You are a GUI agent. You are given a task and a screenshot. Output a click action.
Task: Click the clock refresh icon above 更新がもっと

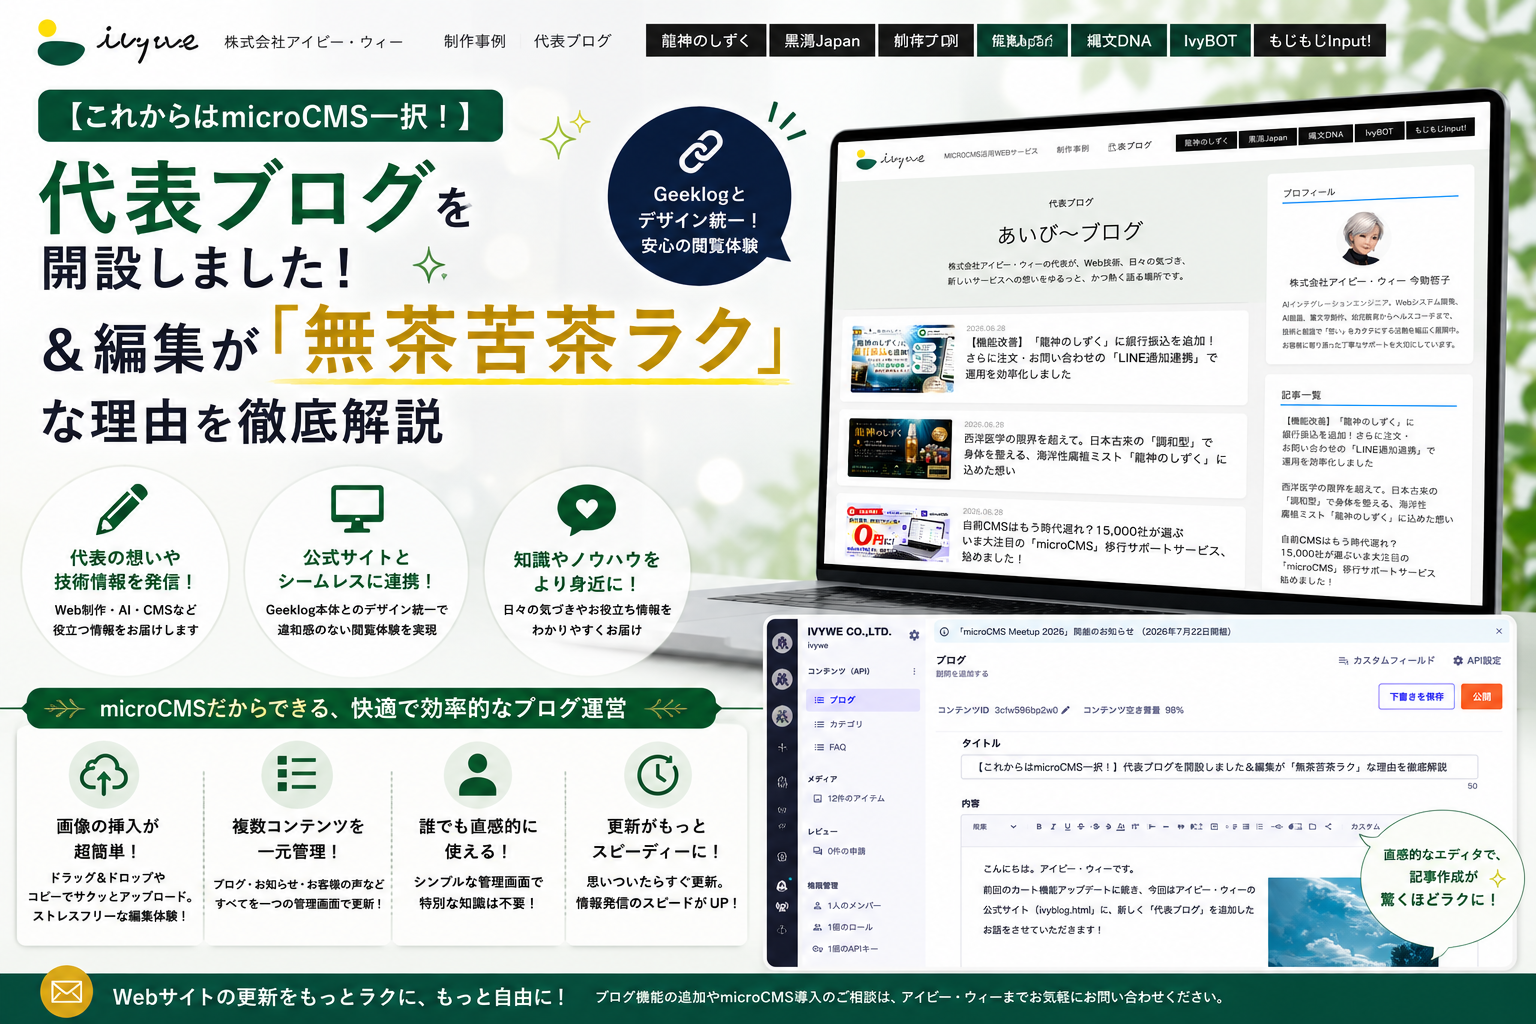tap(658, 775)
